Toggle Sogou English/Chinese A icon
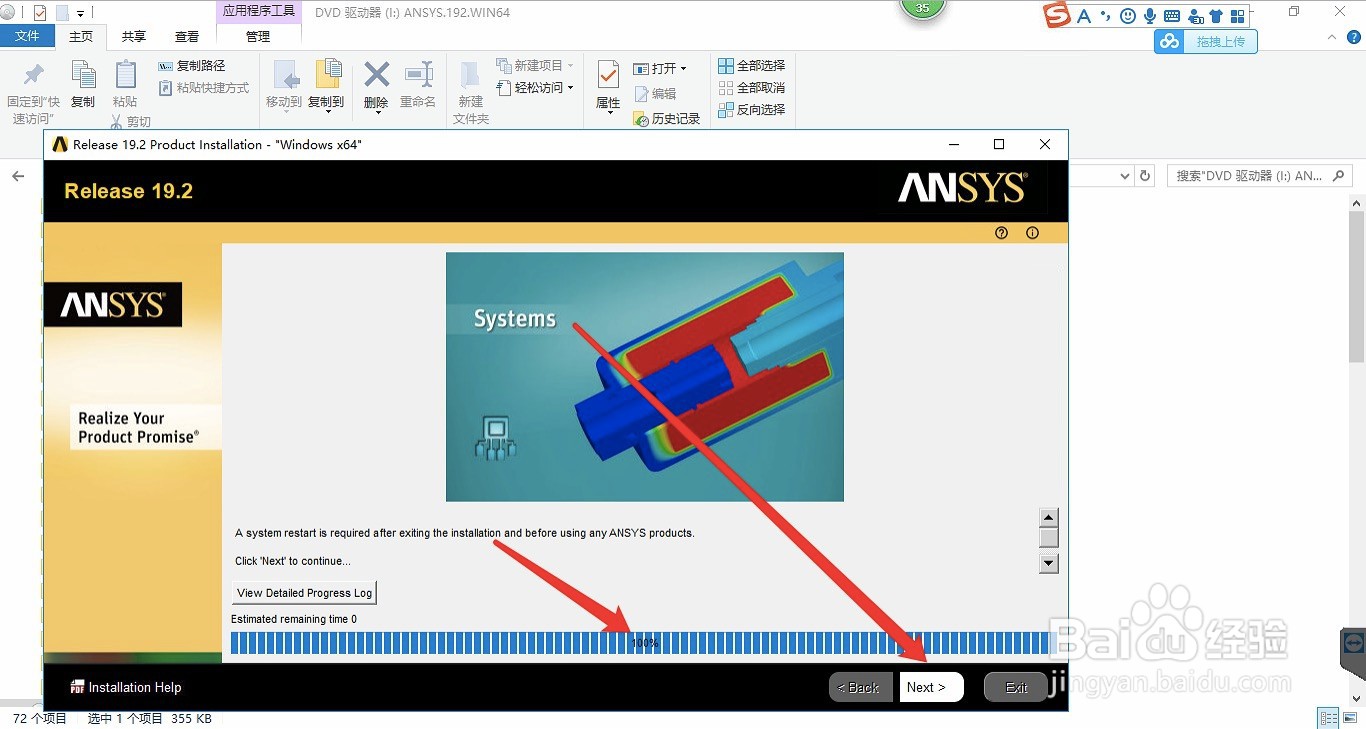 coord(1085,16)
